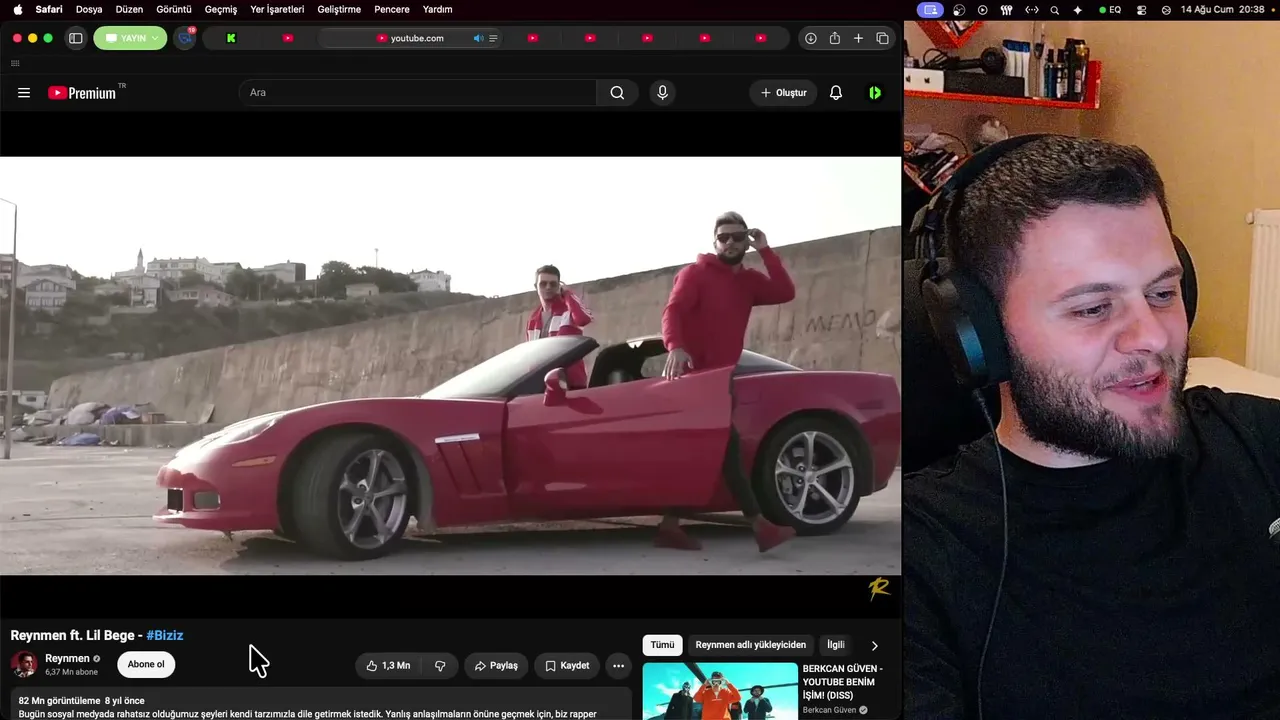This screenshot has height=720, width=1280.
Task: Open YouTube notifications bell
Action: [x=836, y=93]
